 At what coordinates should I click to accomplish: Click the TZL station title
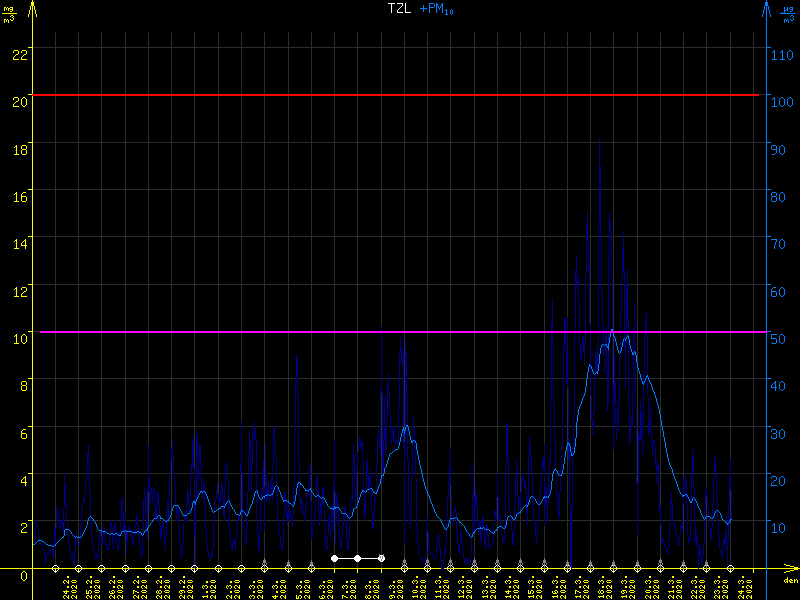[399, 9]
